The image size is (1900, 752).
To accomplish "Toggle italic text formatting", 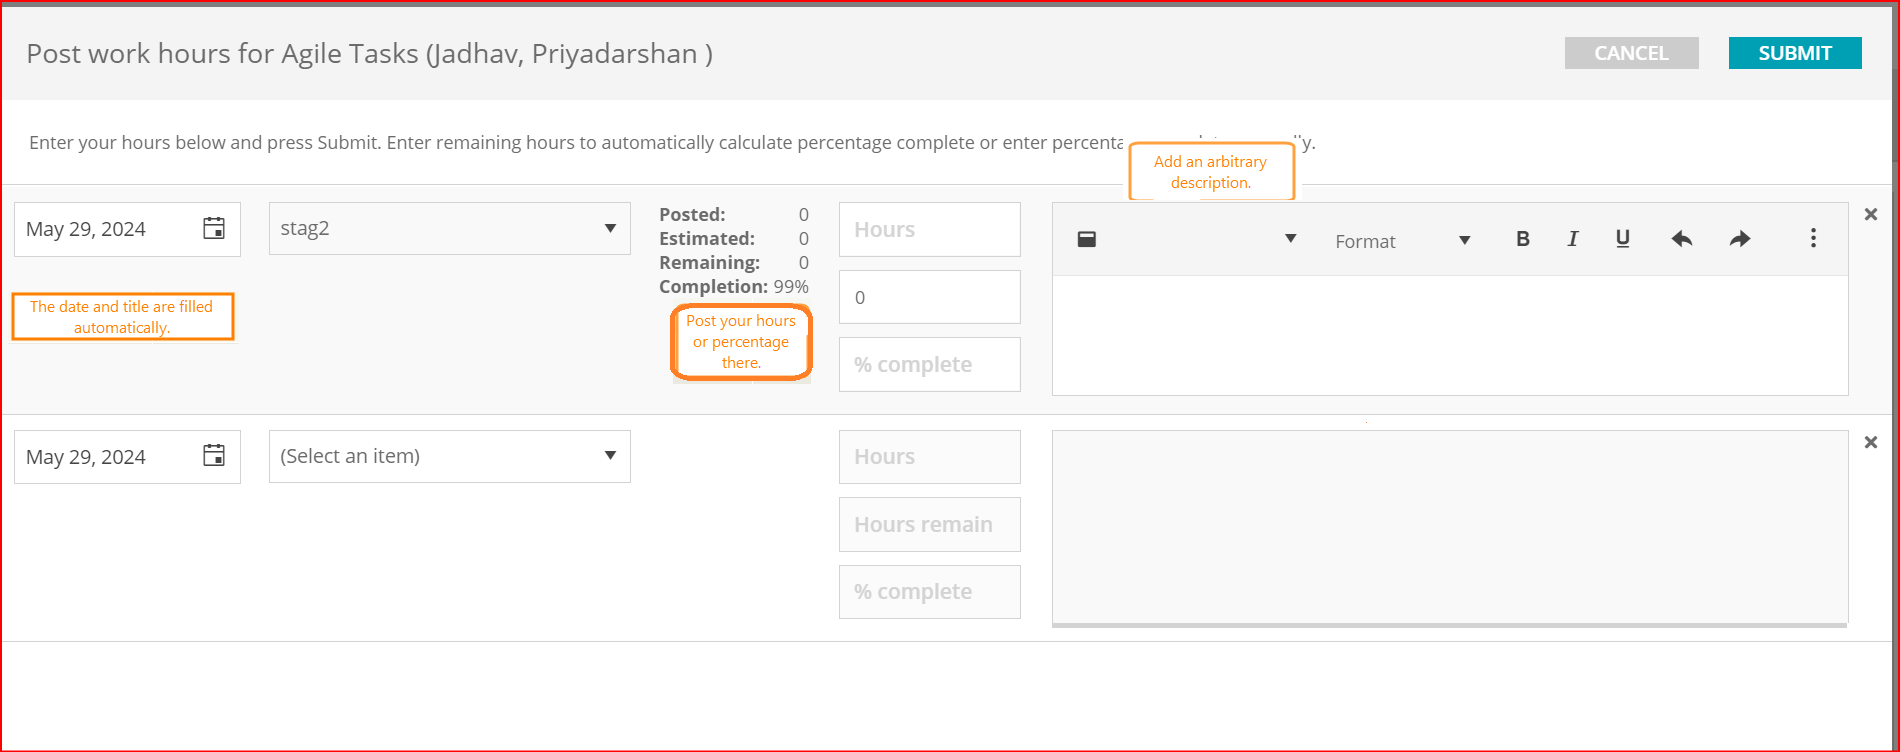I will tap(1573, 239).
